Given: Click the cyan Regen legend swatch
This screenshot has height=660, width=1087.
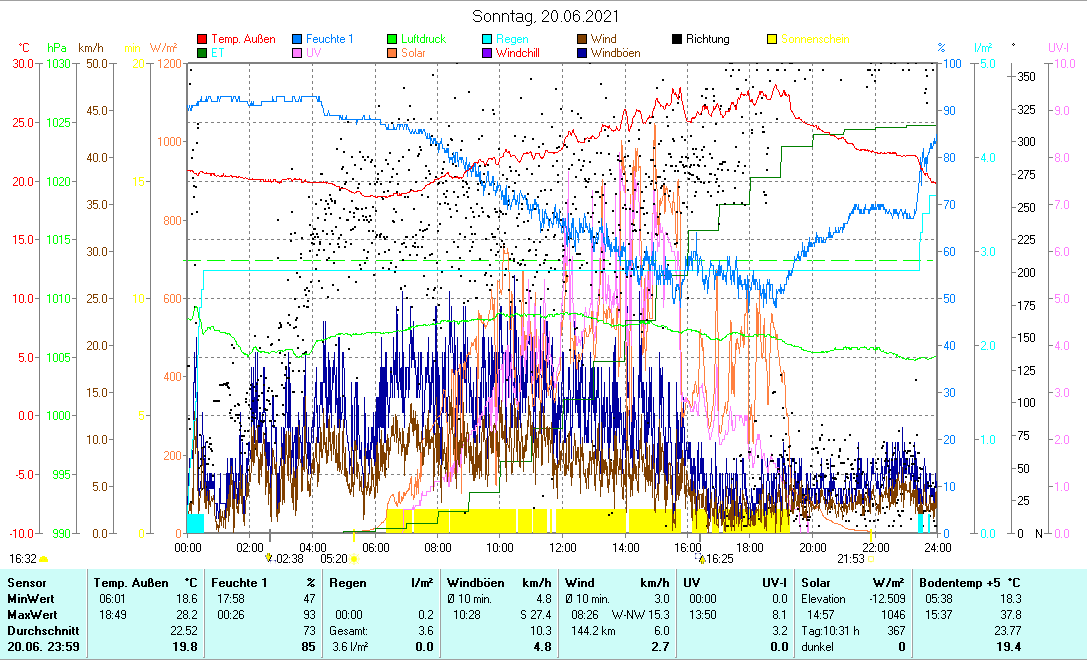Looking at the screenshot, I should tap(488, 40).
